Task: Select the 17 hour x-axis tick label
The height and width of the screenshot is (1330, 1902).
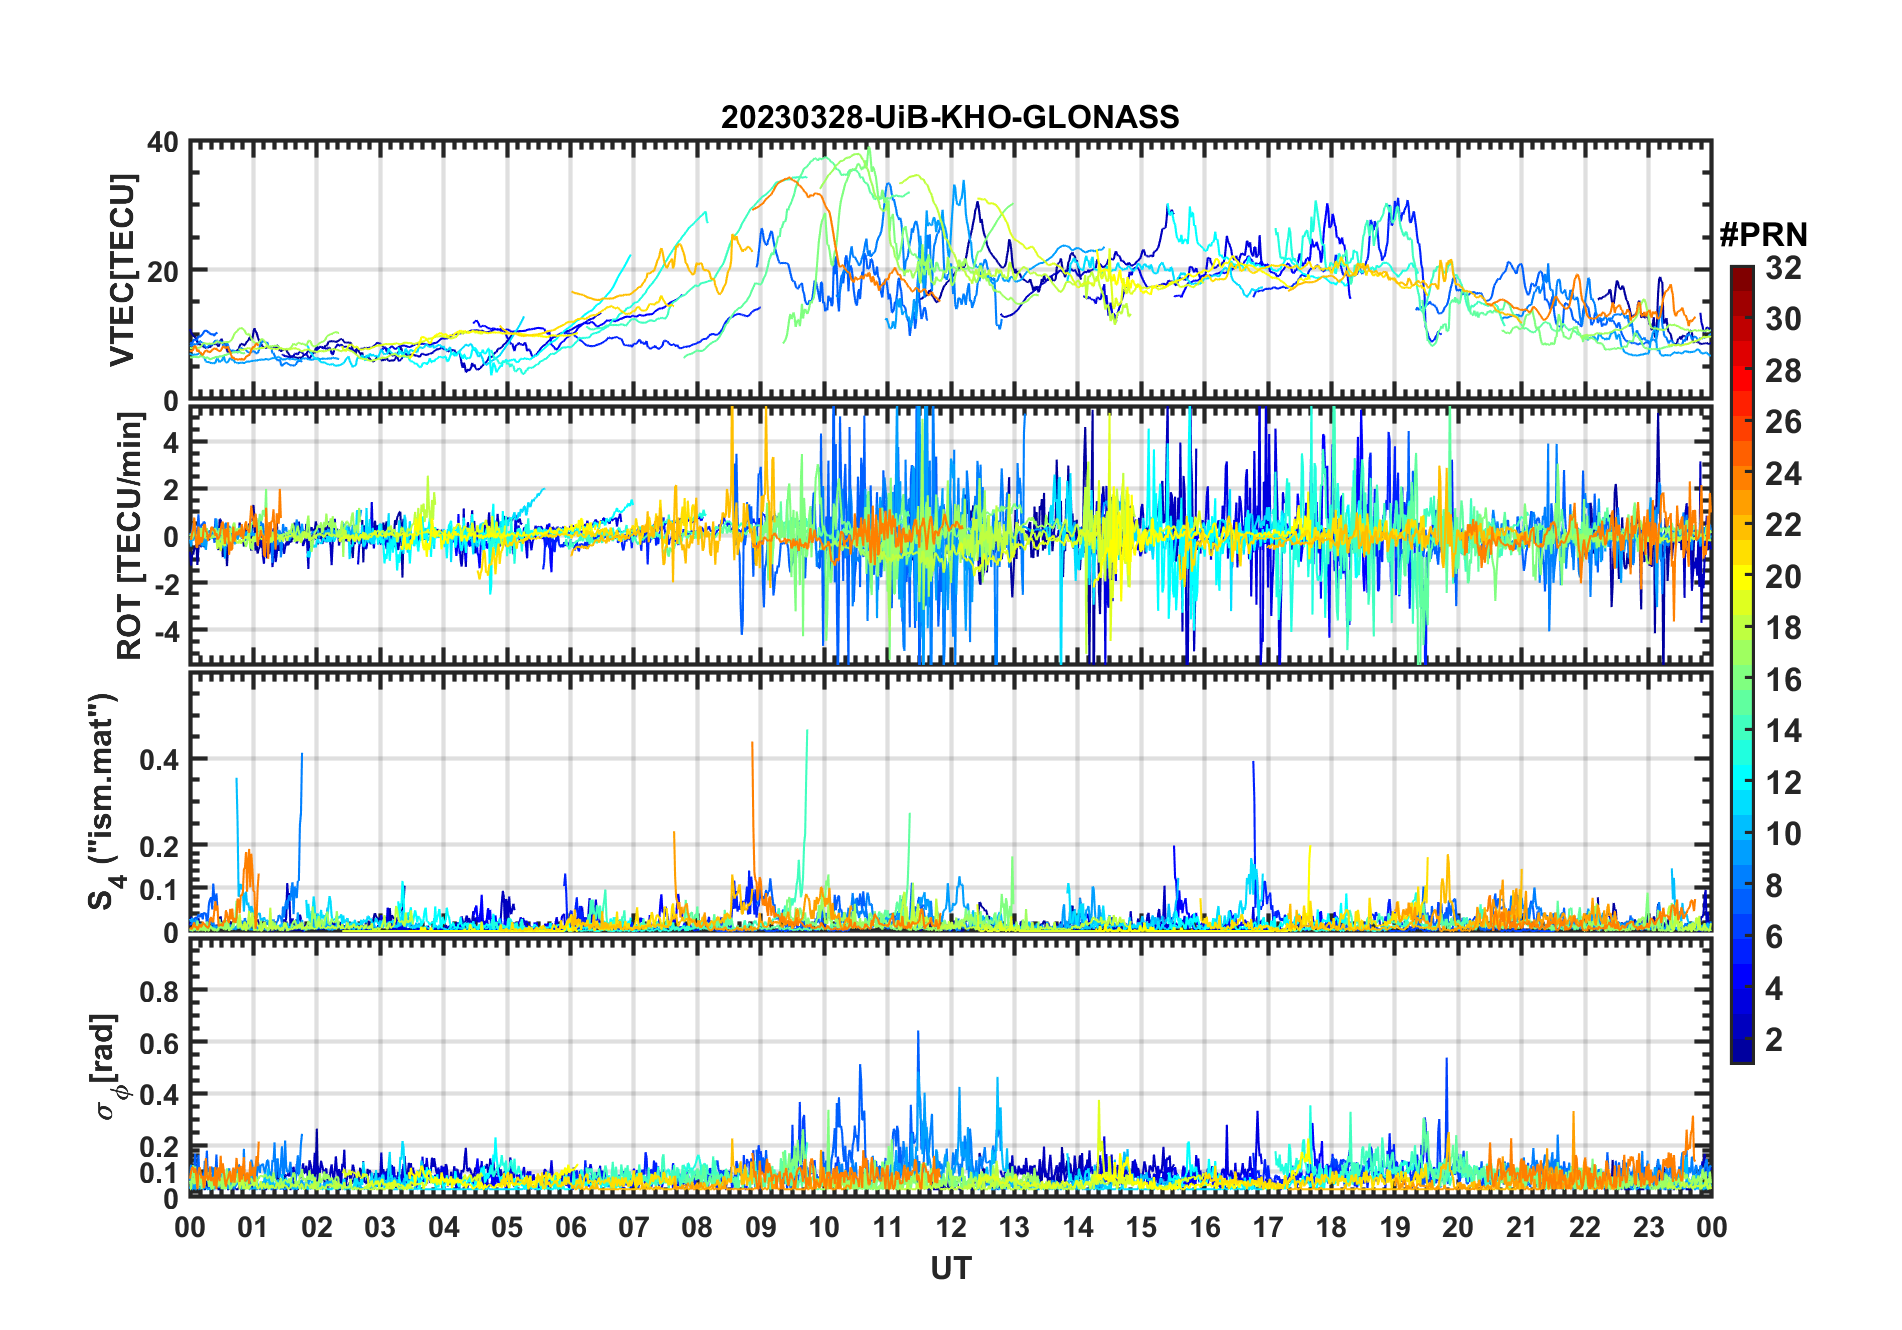Action: tap(1268, 1227)
